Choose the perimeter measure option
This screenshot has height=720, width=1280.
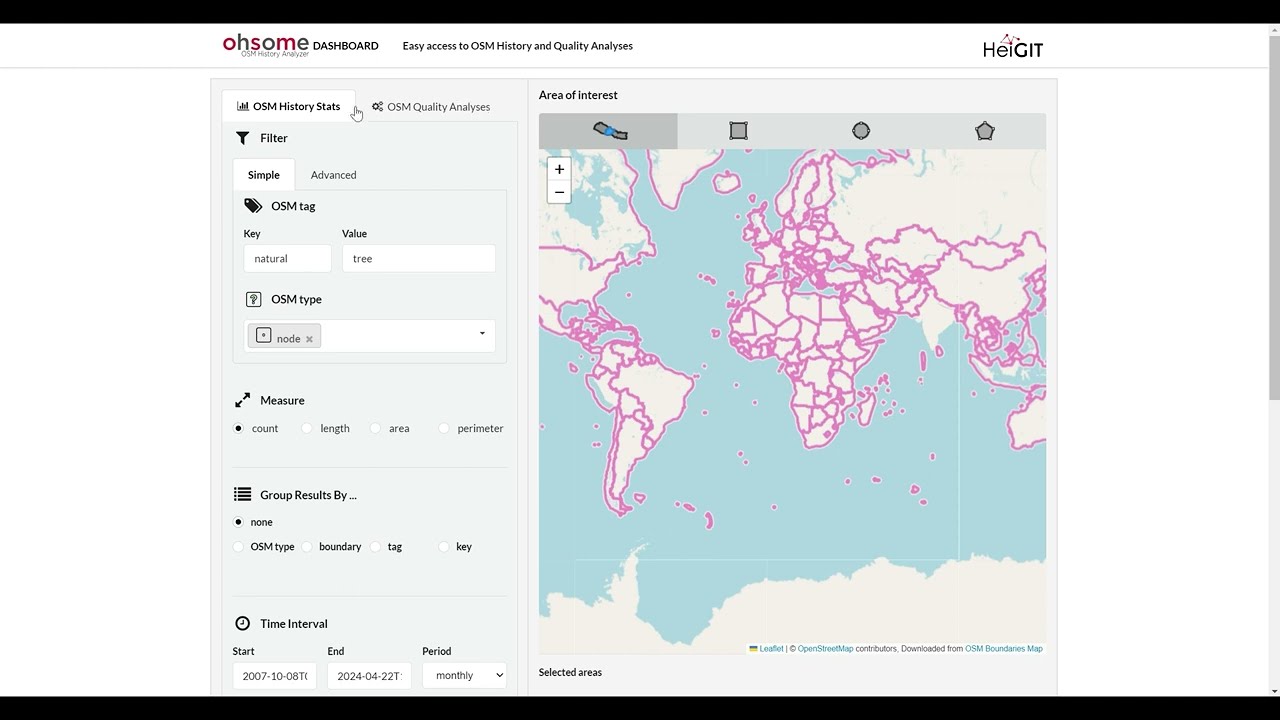click(x=444, y=428)
